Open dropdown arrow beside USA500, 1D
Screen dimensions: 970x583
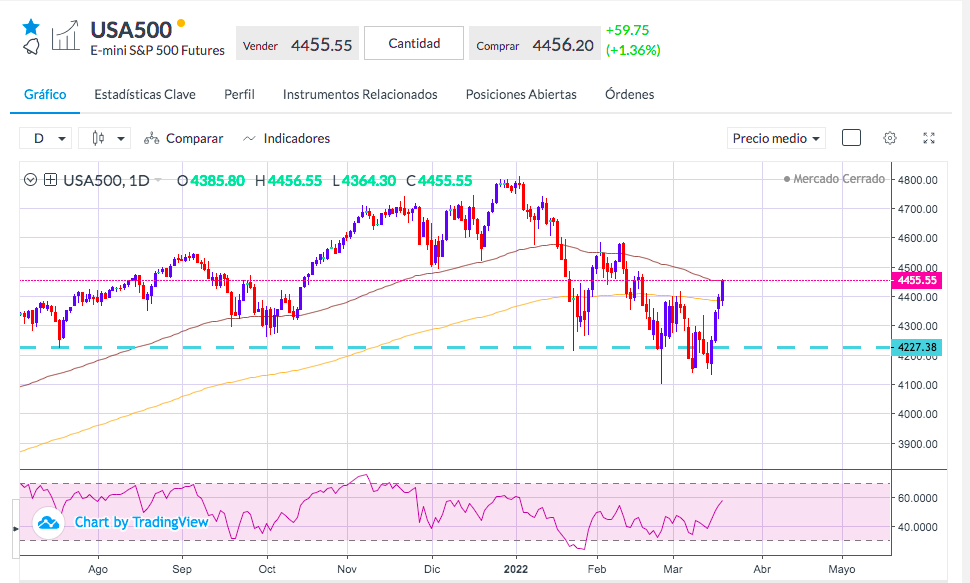pyautogui.click(x=158, y=180)
